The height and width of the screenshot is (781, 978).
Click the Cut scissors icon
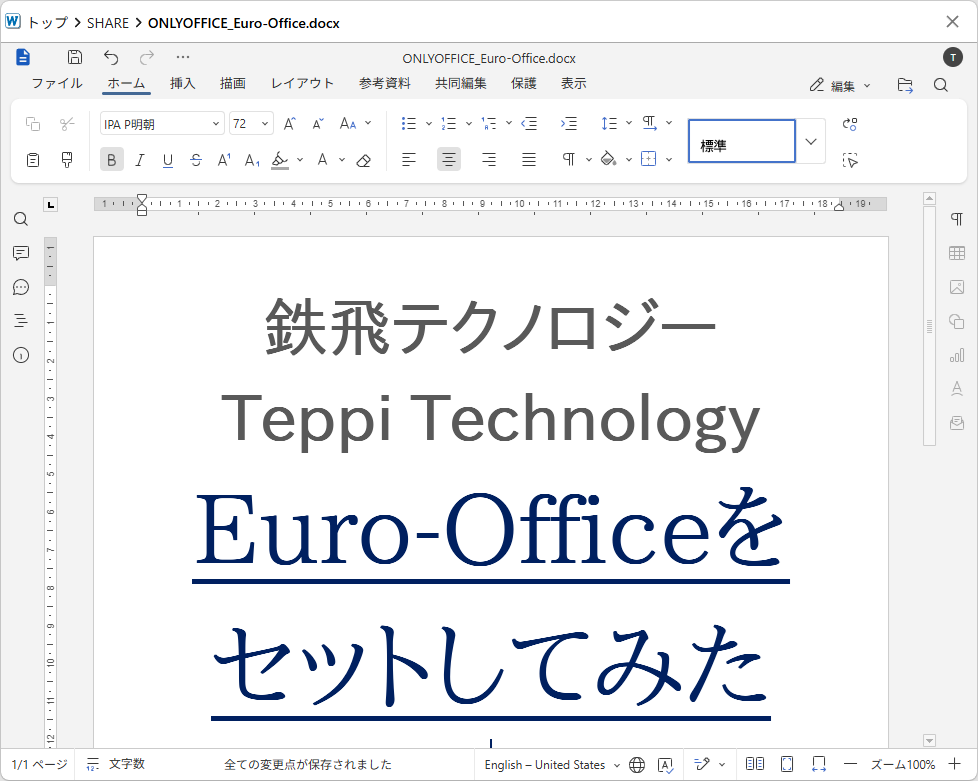coord(67,124)
